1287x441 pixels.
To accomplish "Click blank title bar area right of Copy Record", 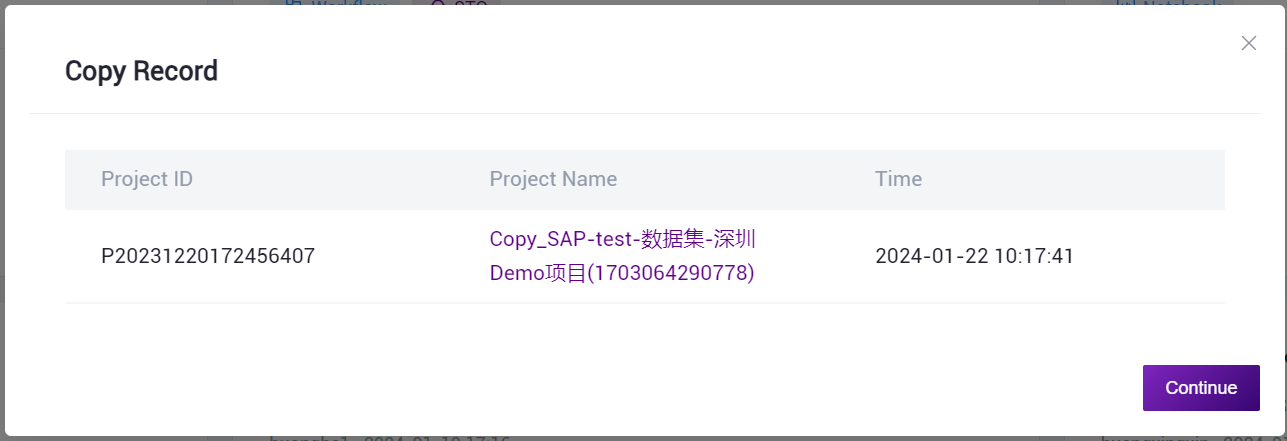I will [x=700, y=71].
